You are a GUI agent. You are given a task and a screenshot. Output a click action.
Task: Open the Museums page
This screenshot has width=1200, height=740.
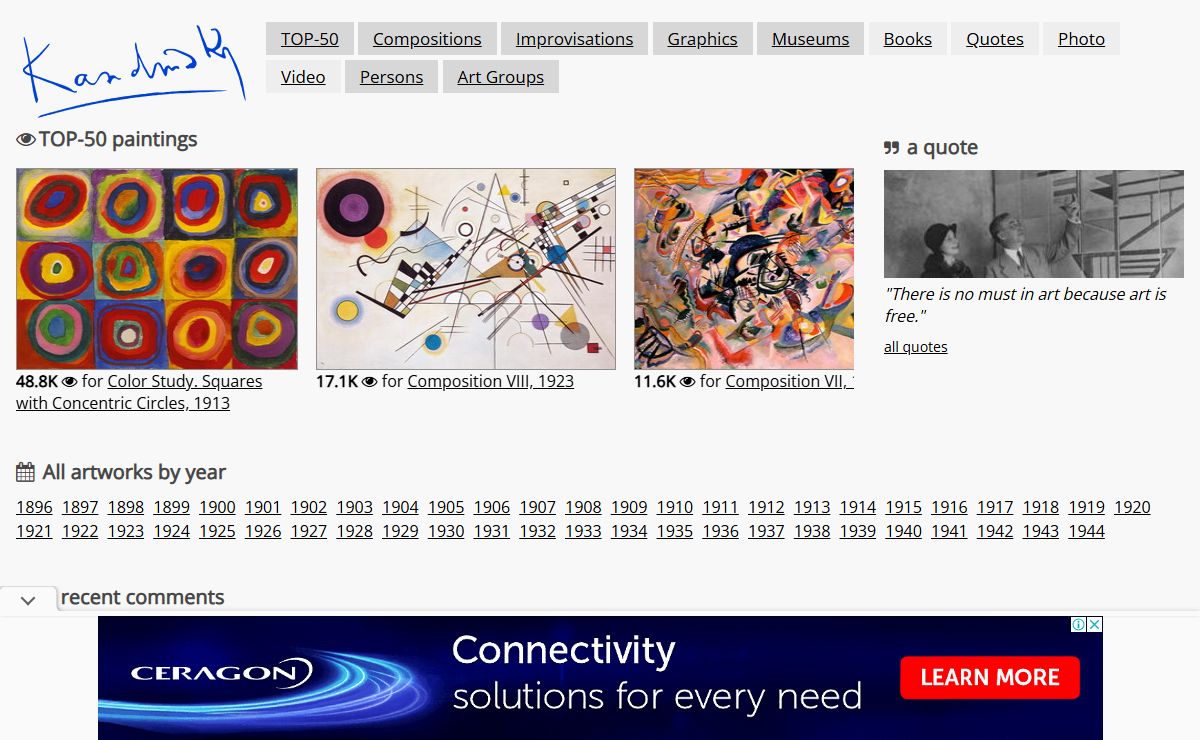(810, 39)
